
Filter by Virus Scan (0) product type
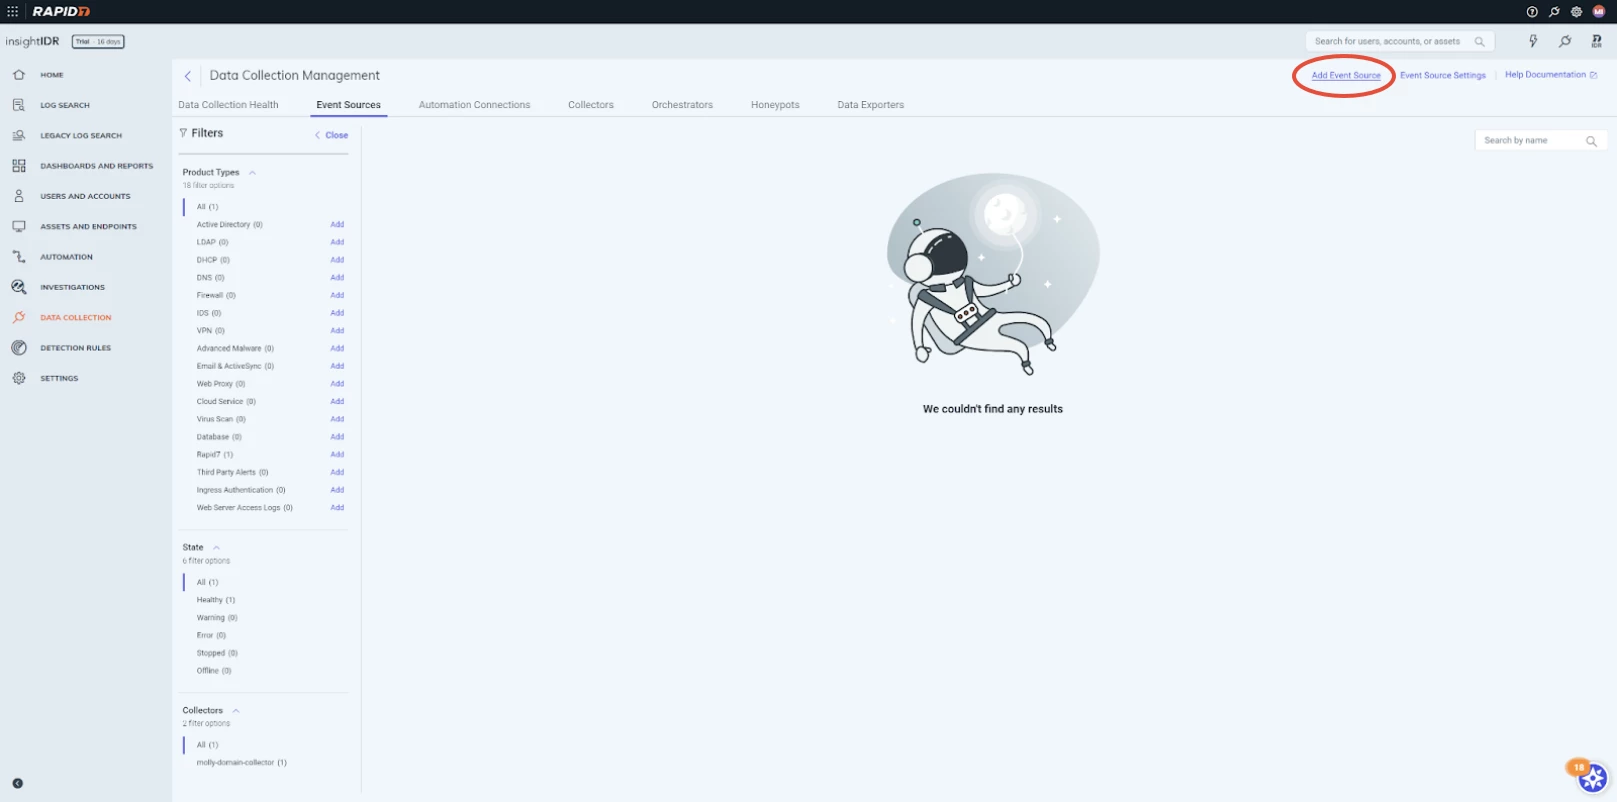[221, 419]
